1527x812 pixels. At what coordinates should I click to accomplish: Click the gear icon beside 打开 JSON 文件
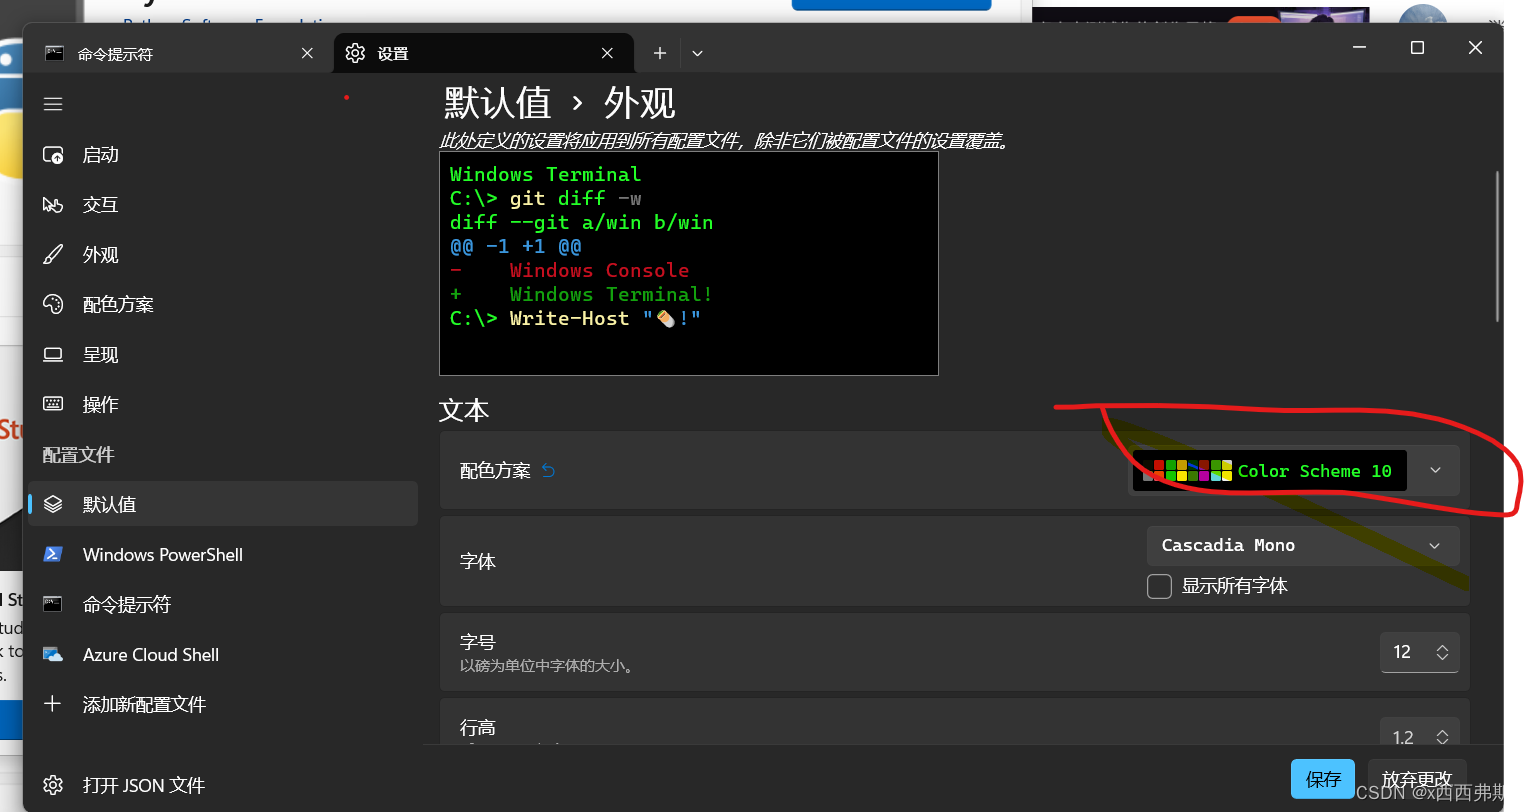coord(53,785)
